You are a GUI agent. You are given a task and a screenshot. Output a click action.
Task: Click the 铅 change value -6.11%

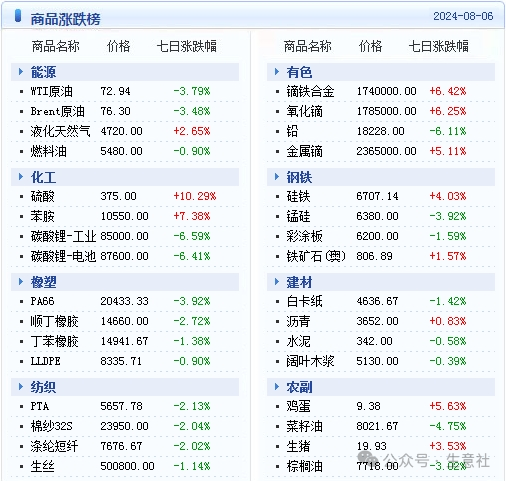click(448, 131)
